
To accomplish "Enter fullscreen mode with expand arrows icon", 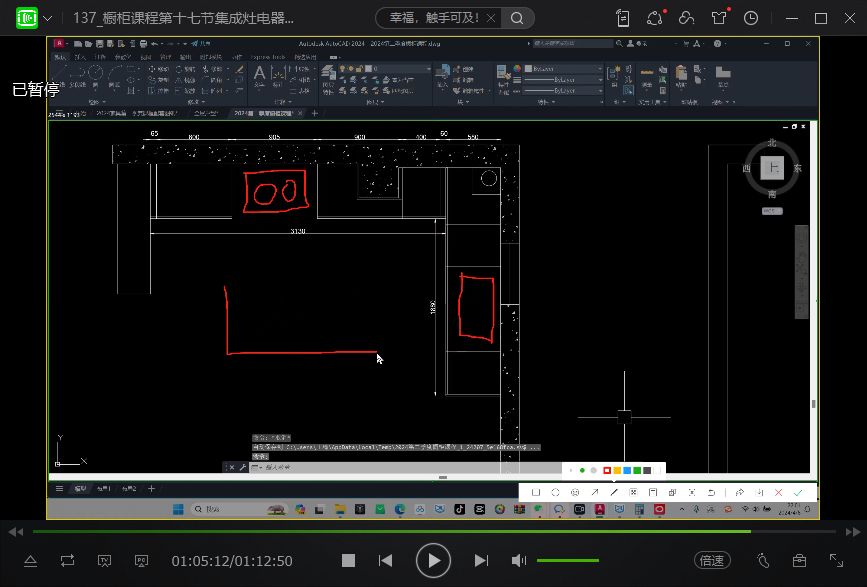I will 837,561.
